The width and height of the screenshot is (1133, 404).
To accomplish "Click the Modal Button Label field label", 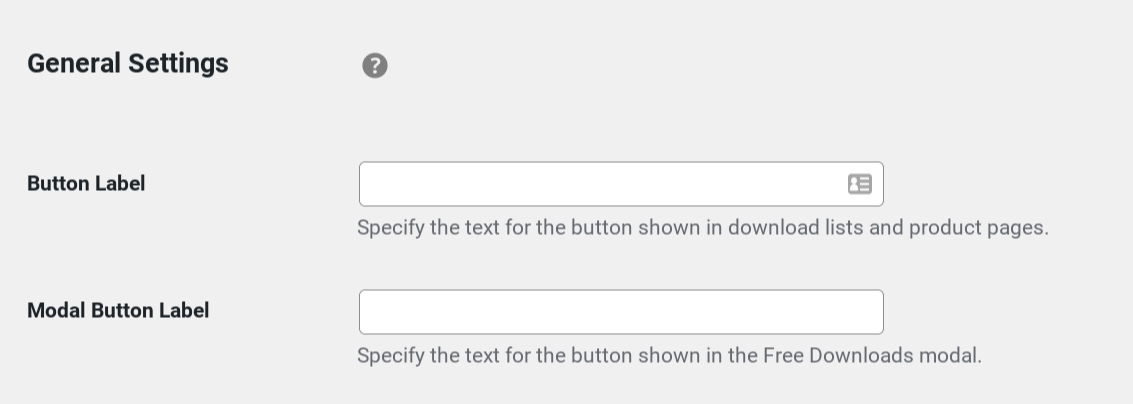I will 118,311.
